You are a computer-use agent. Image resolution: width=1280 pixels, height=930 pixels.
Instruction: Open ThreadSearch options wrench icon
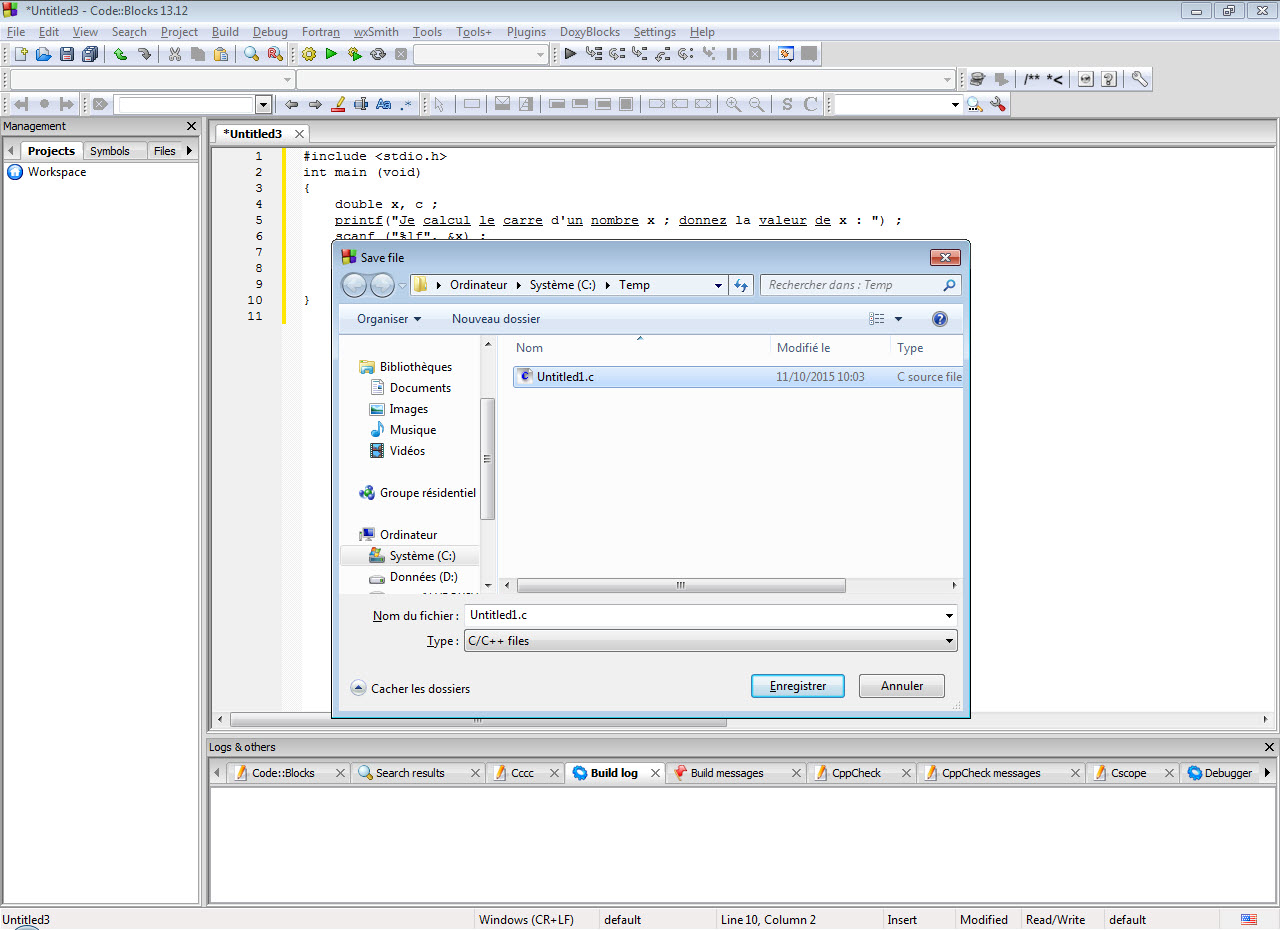997,104
